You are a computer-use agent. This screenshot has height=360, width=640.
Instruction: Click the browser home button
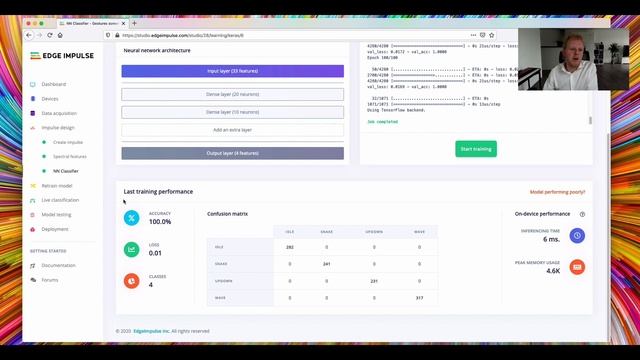[x=60, y=36]
